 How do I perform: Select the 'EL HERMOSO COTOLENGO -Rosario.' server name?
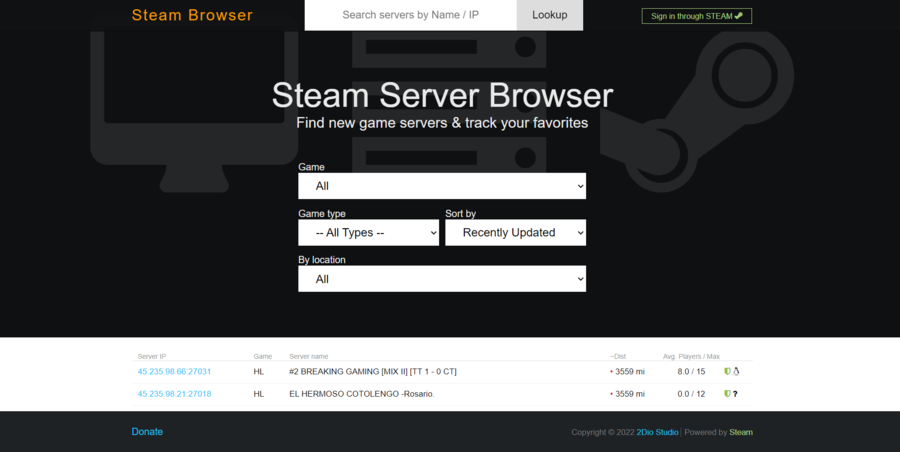pos(362,394)
